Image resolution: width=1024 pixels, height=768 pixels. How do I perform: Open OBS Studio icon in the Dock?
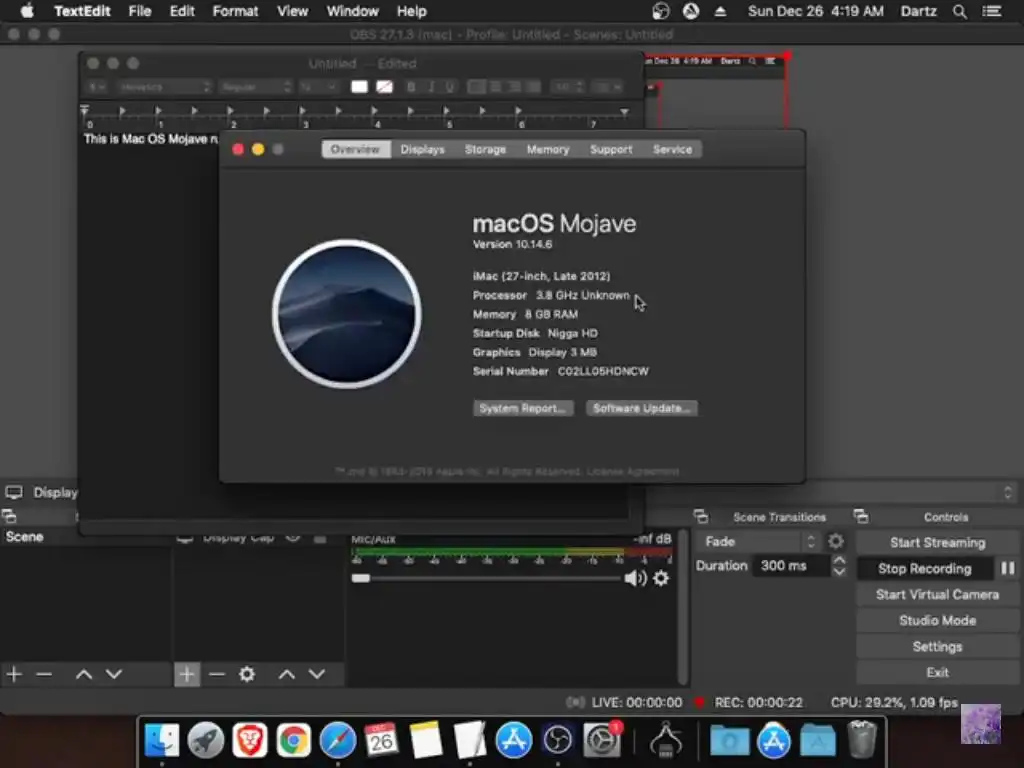coord(557,741)
